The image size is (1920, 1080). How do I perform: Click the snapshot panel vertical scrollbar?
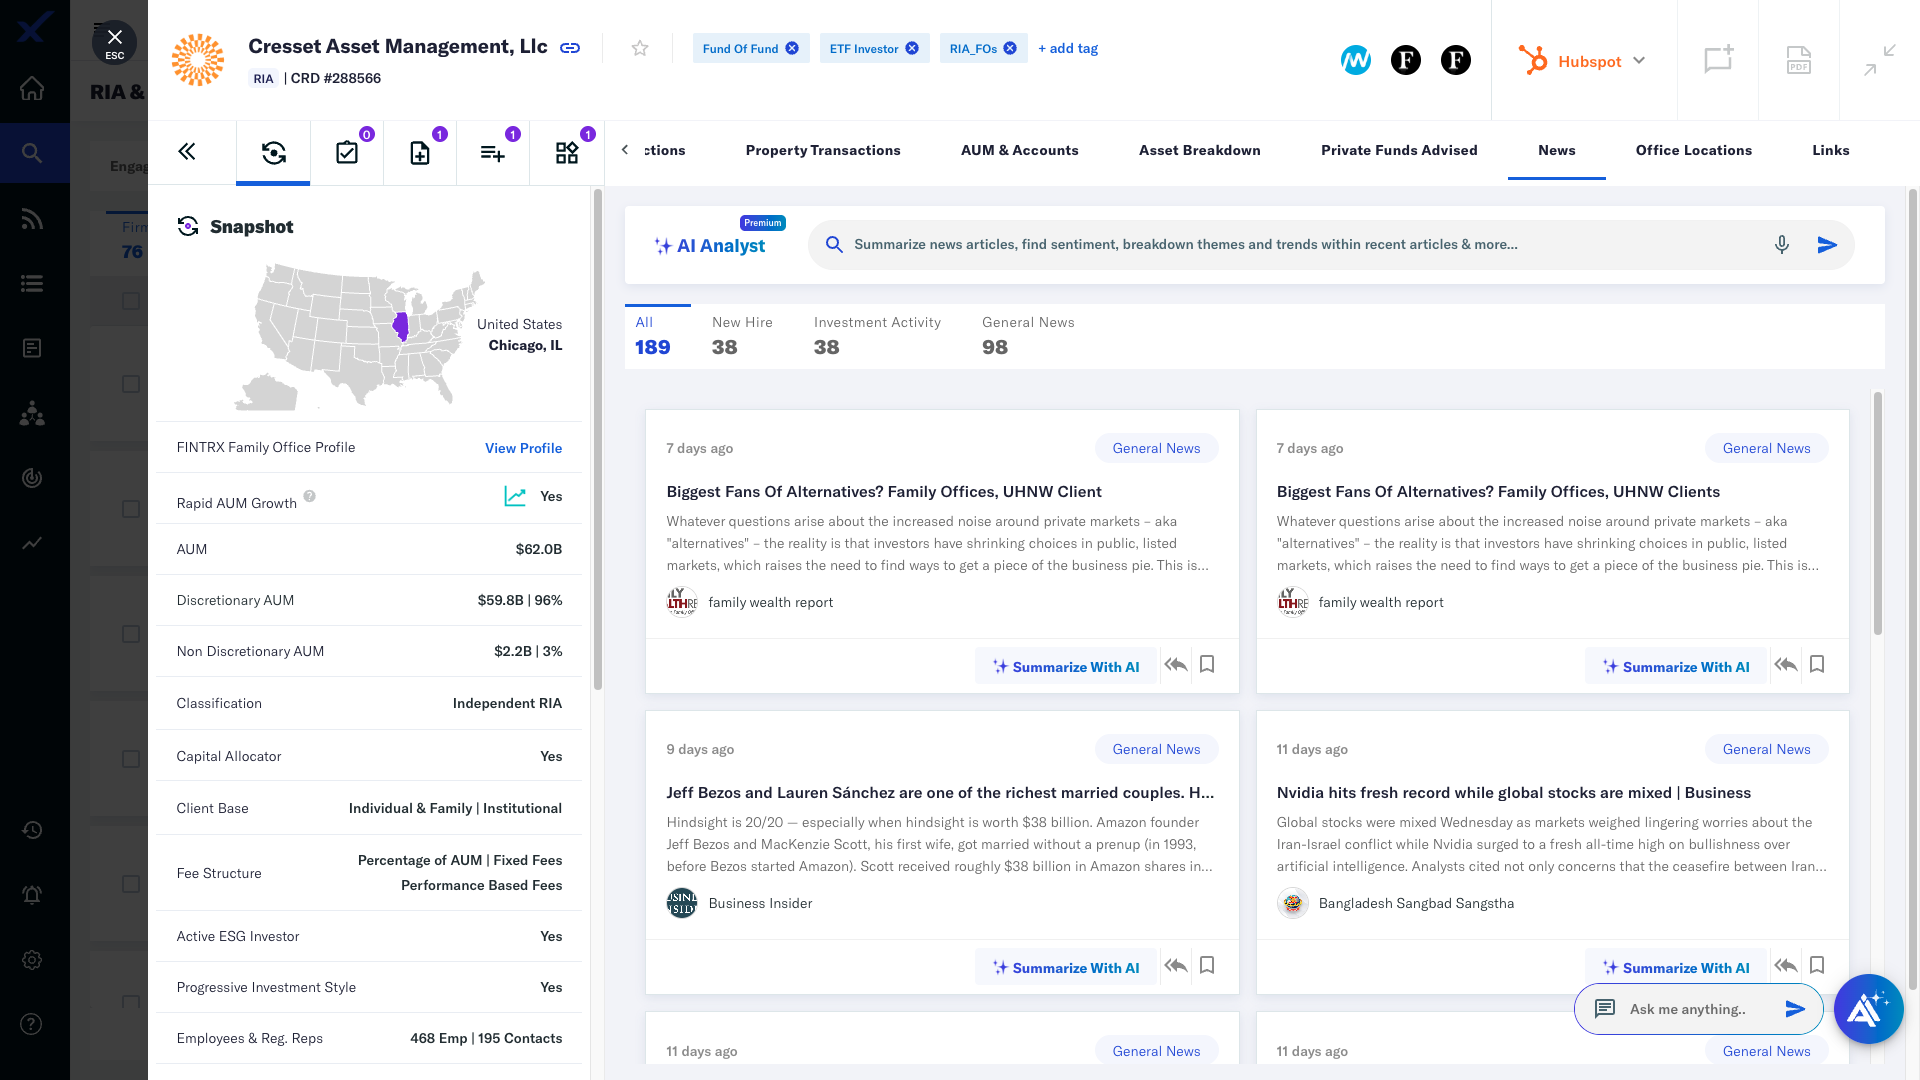pyautogui.click(x=597, y=440)
